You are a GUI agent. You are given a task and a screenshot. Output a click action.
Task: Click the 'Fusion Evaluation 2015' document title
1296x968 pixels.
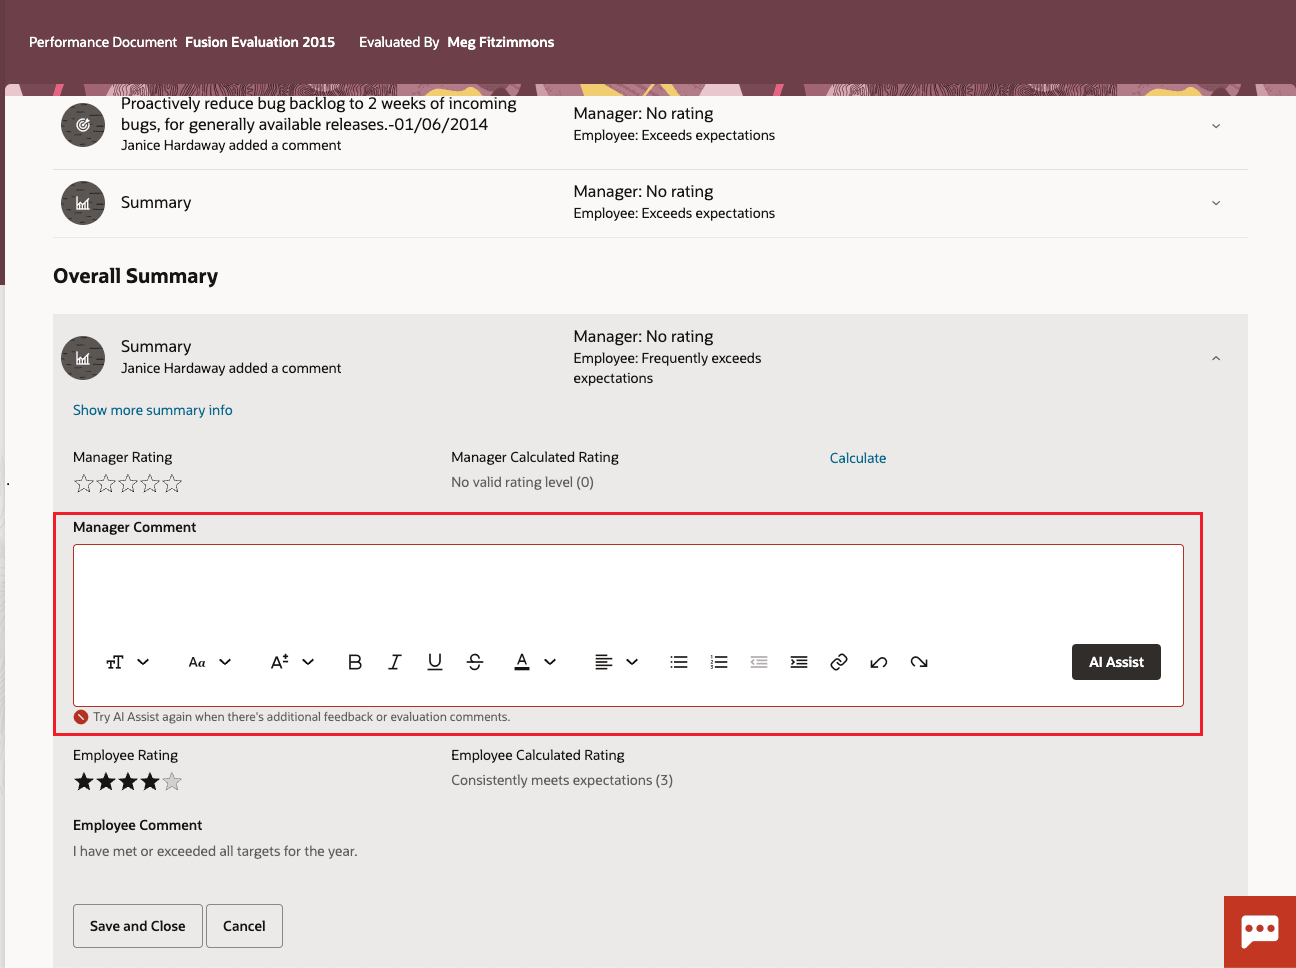[260, 42]
